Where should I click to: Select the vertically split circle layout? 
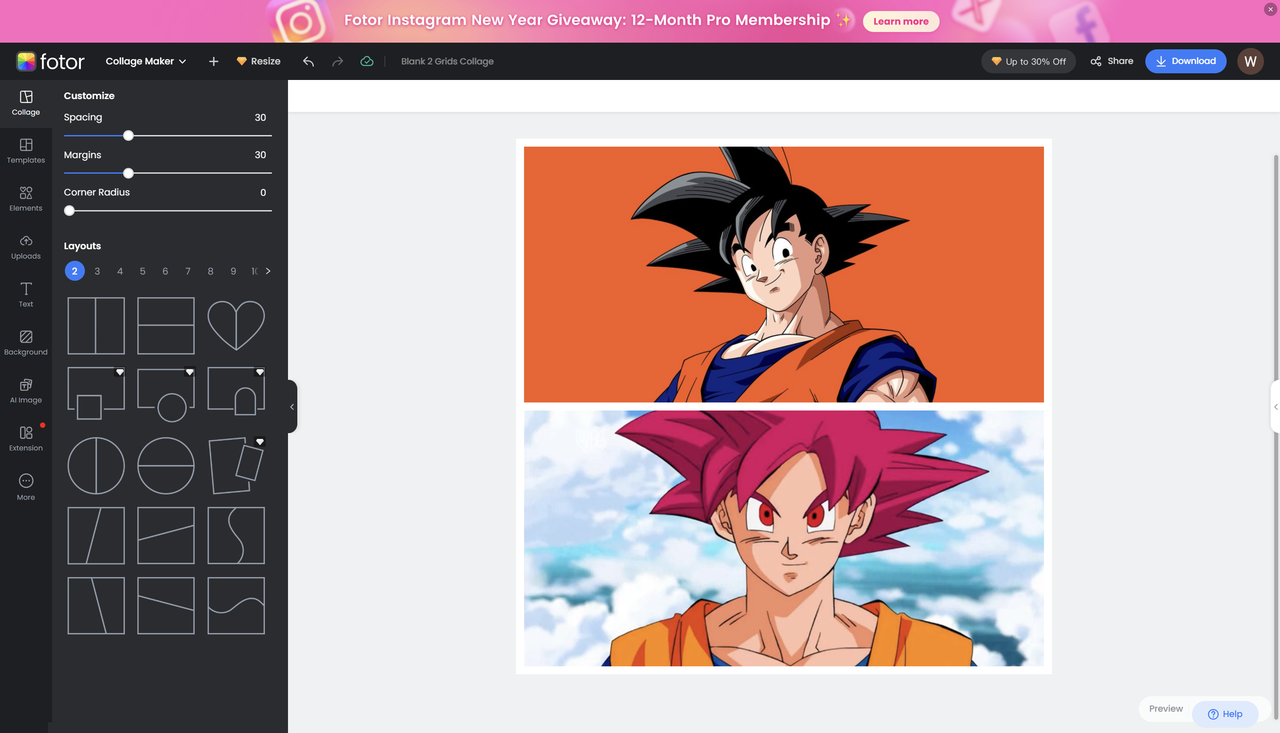coord(96,466)
